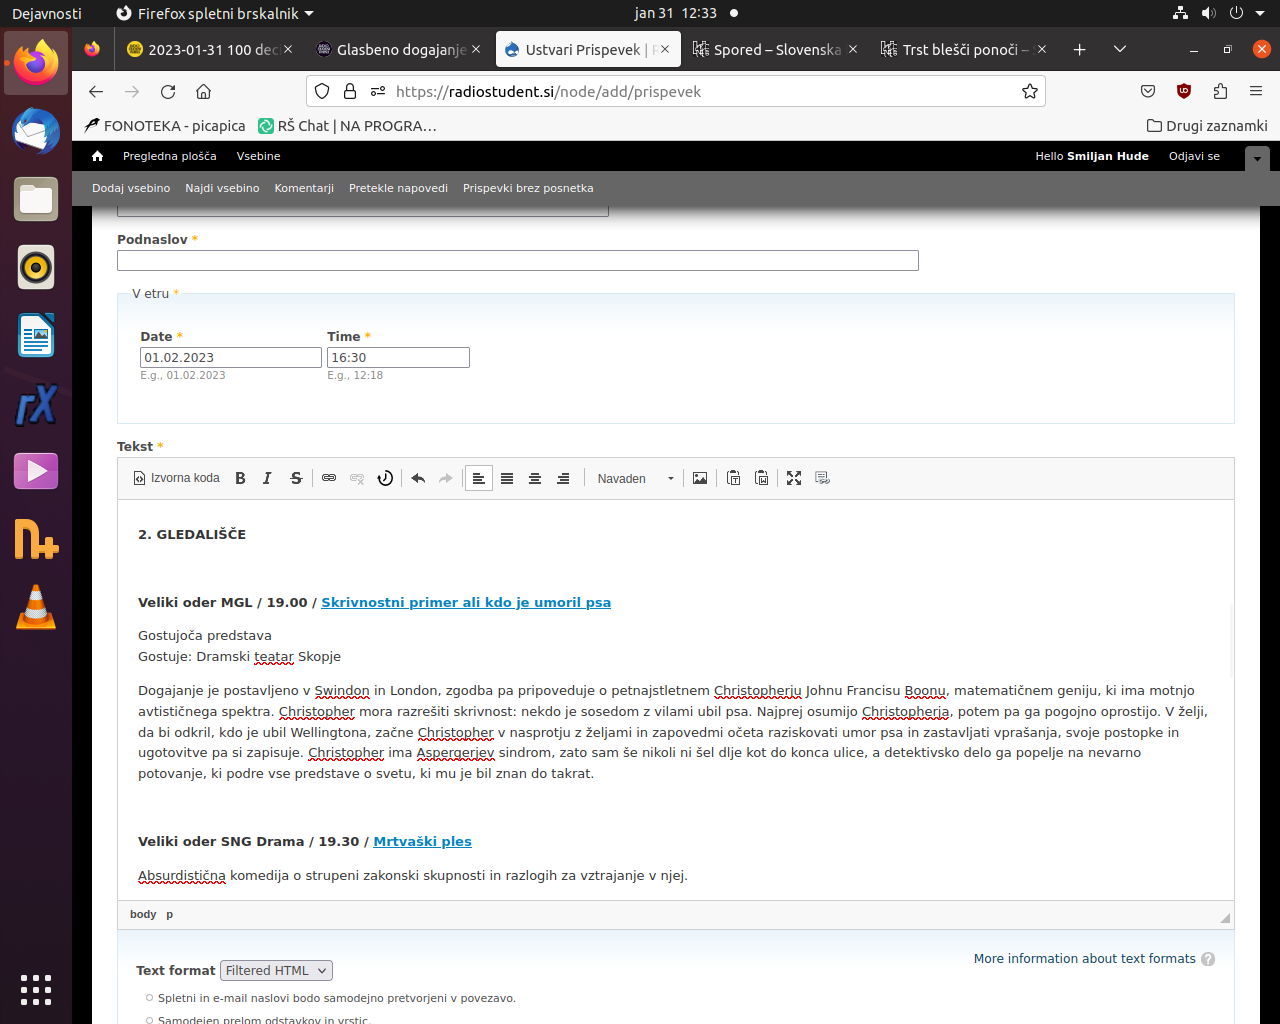Toggle Izvorna koda source view
The width and height of the screenshot is (1280, 1024).
coord(177,479)
